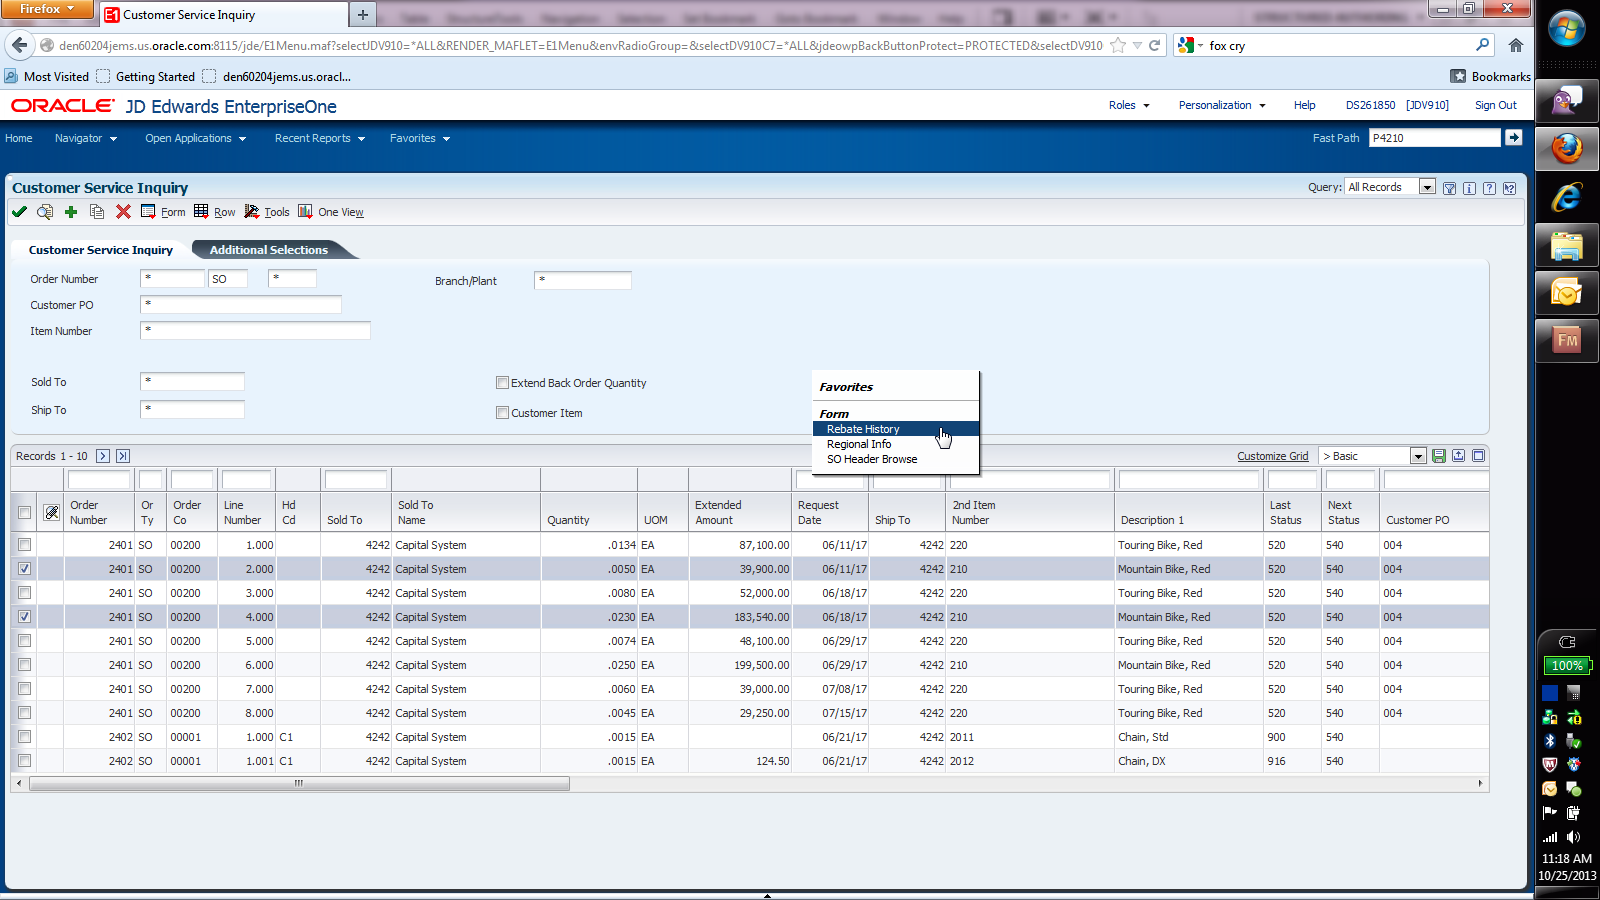Click the Fast Path input field
1600x900 pixels.
point(1434,138)
